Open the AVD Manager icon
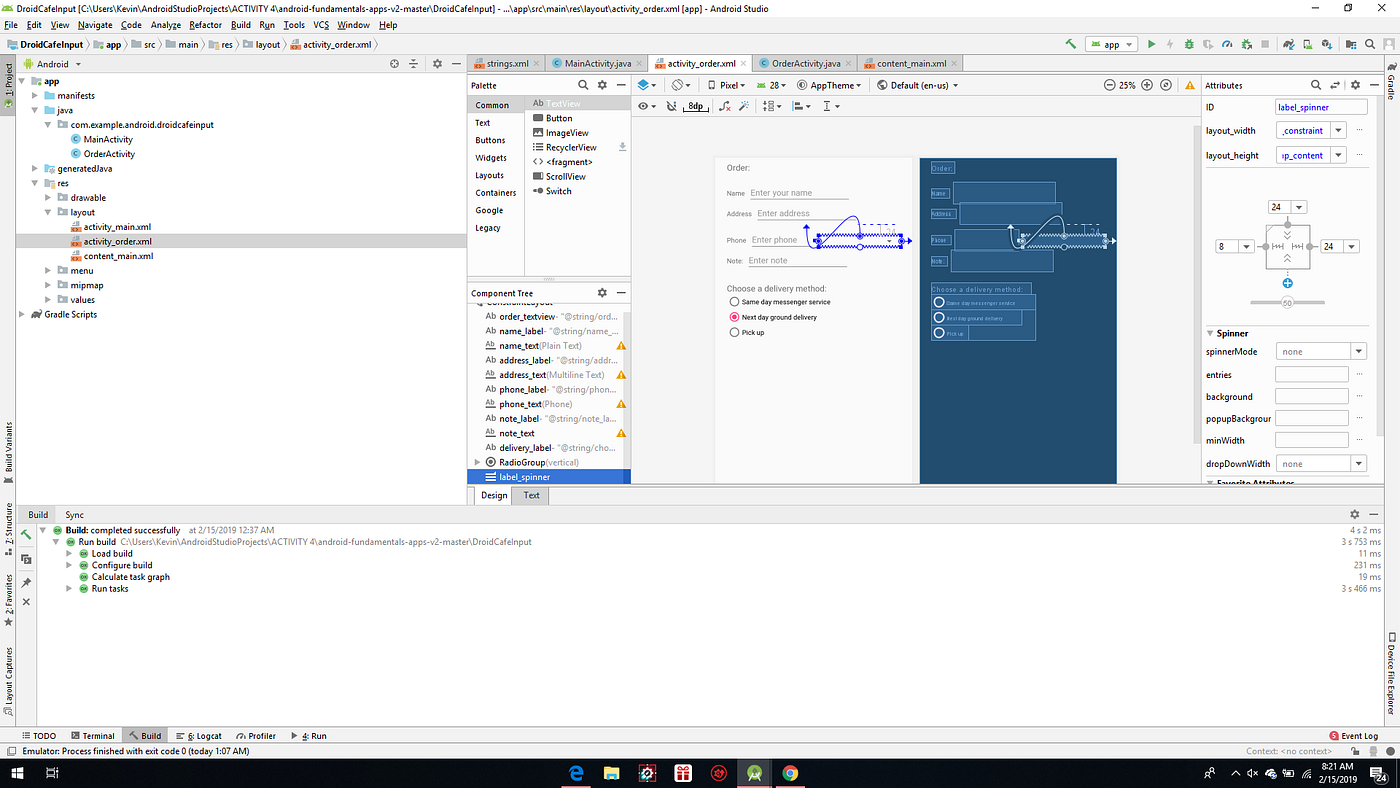This screenshot has width=1400, height=788. click(1308, 44)
